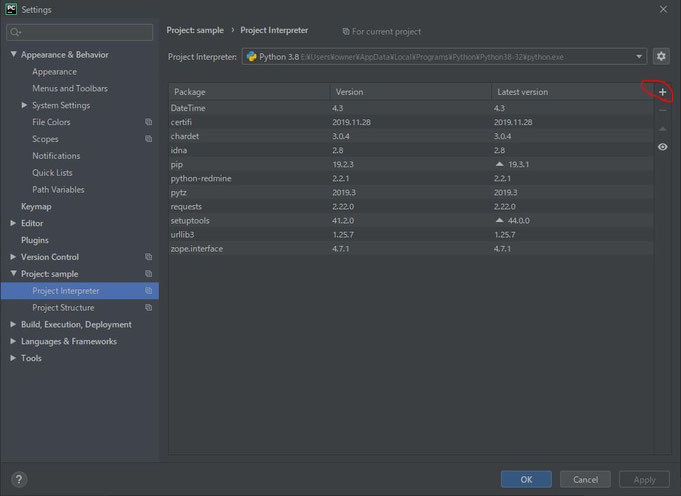The height and width of the screenshot is (496, 681).
Task: Click the help question mark icon
Action: coord(19,479)
